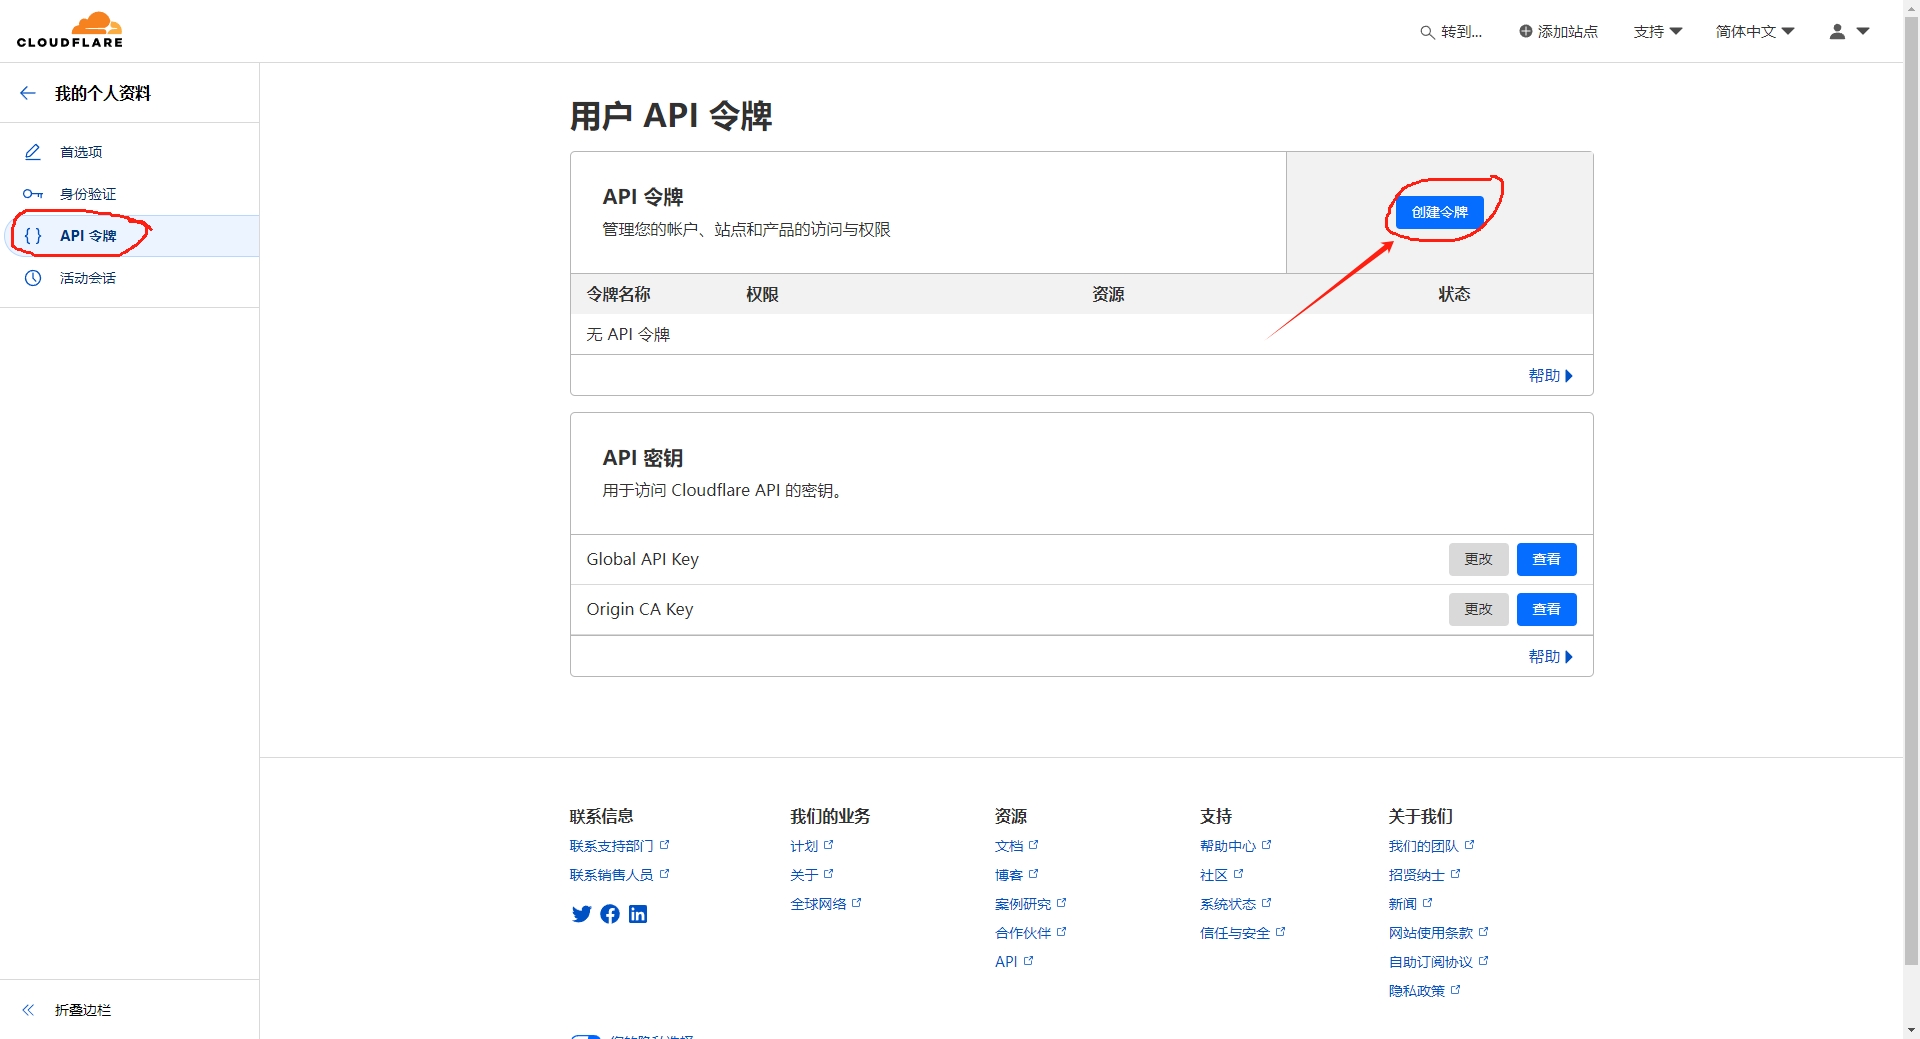Click external link icon next to 隐私政策

(x=1456, y=990)
